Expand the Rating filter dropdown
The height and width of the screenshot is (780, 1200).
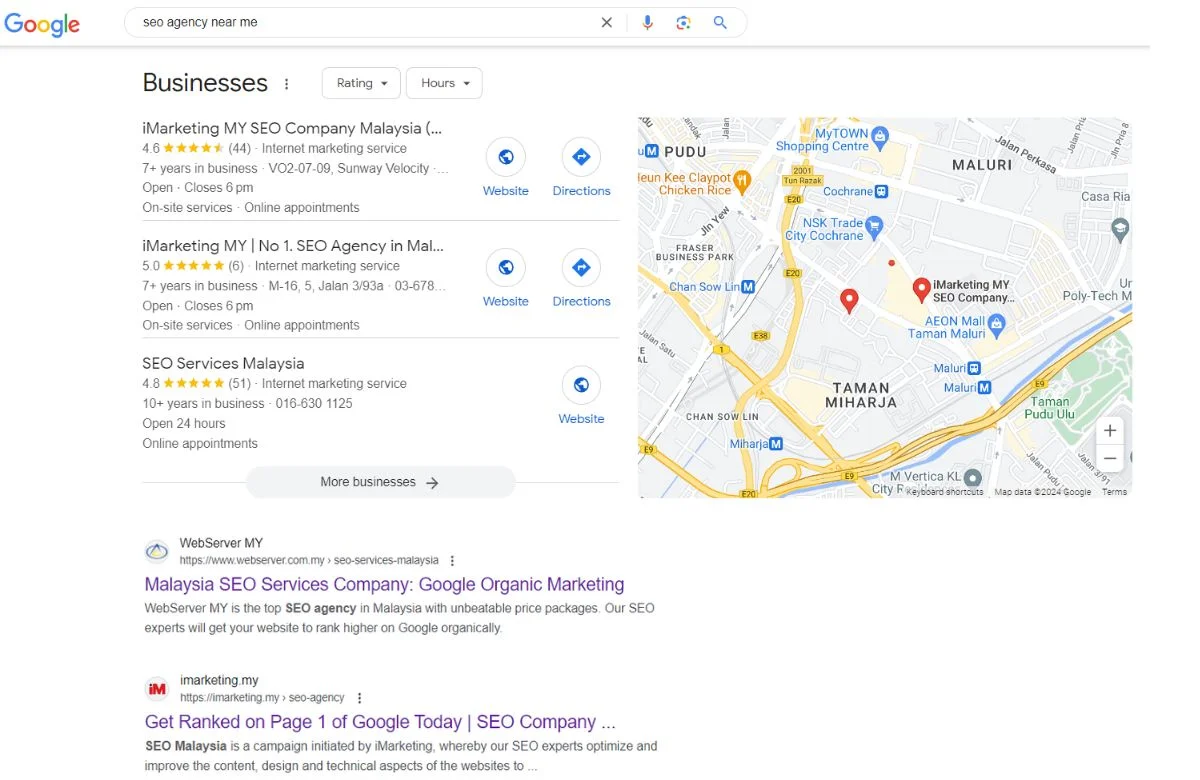tap(361, 83)
